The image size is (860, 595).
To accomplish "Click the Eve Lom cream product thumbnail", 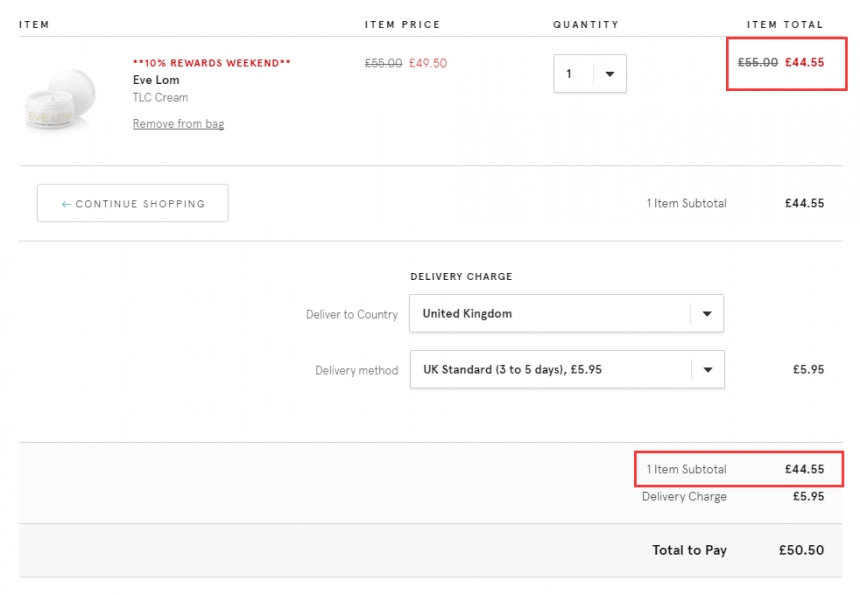I will tap(60, 100).
